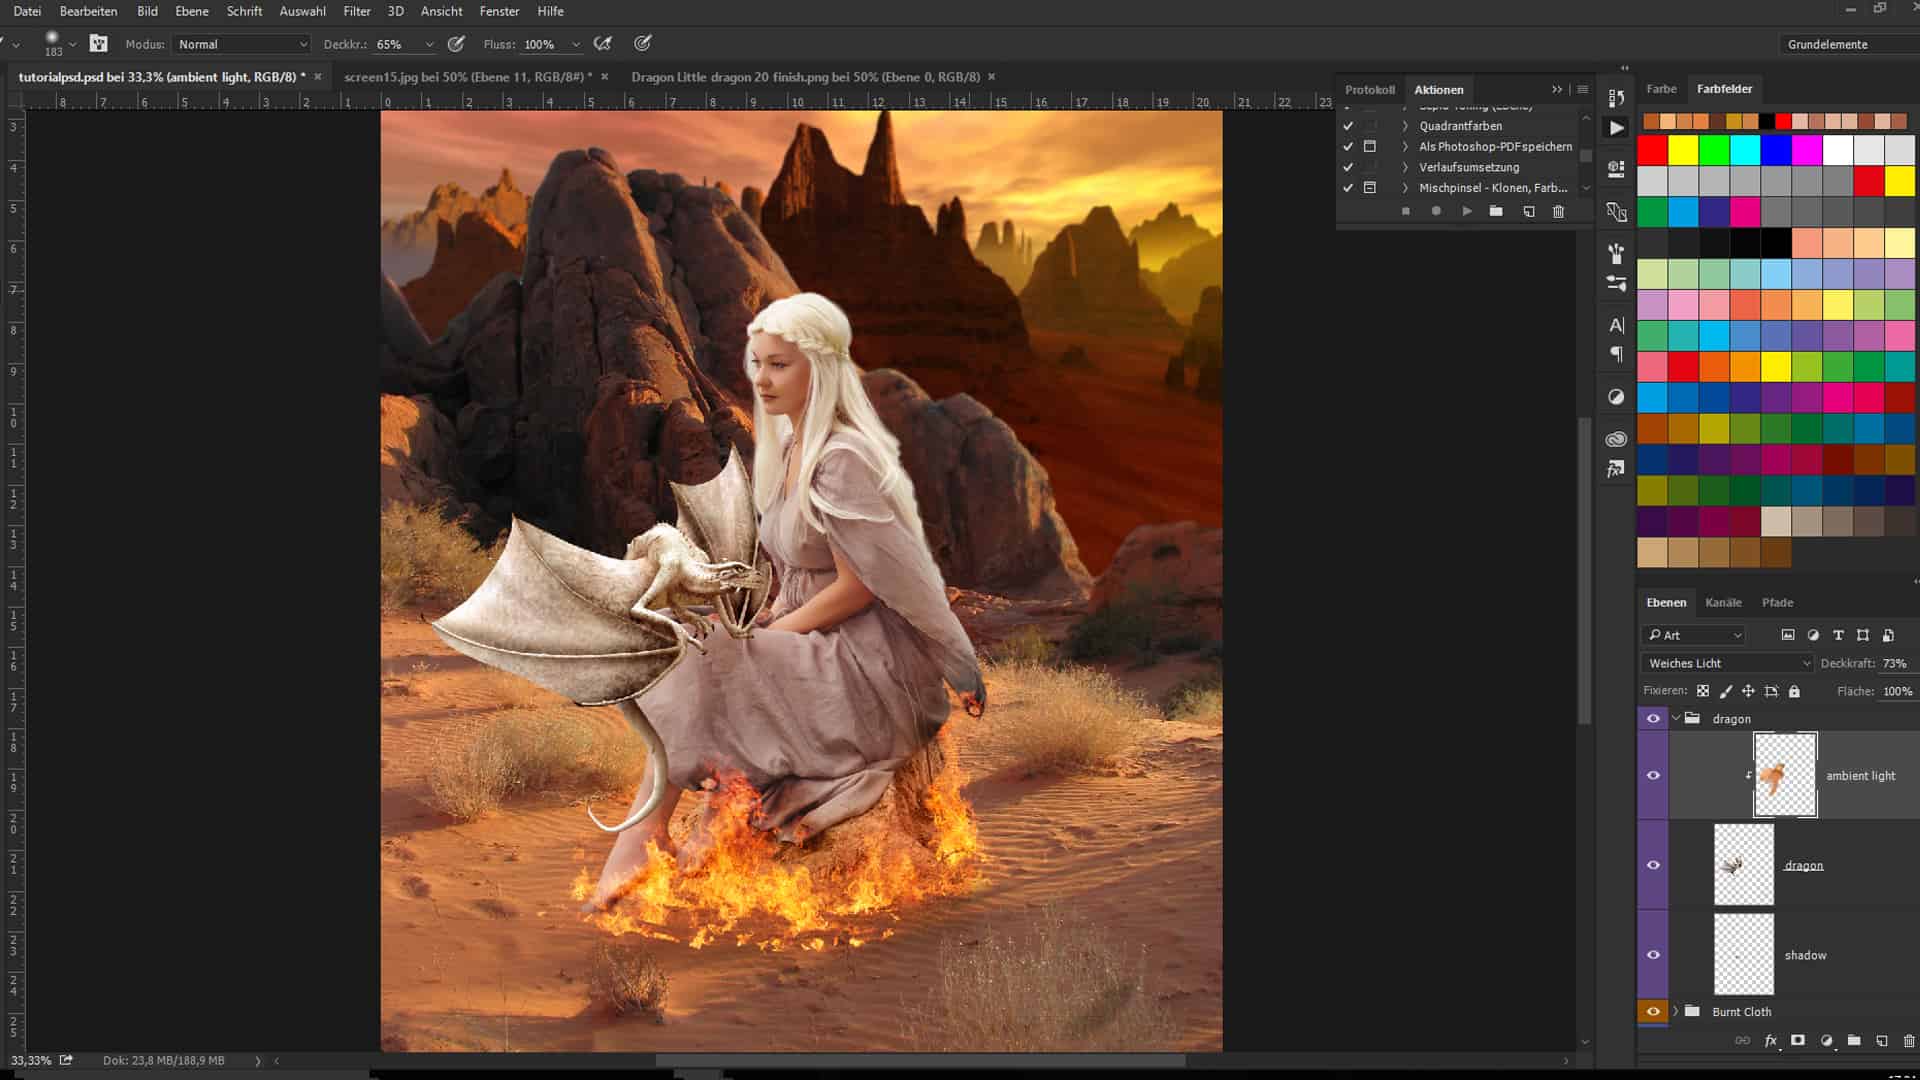
Task: Delete the selected action
Action: (x=1558, y=211)
